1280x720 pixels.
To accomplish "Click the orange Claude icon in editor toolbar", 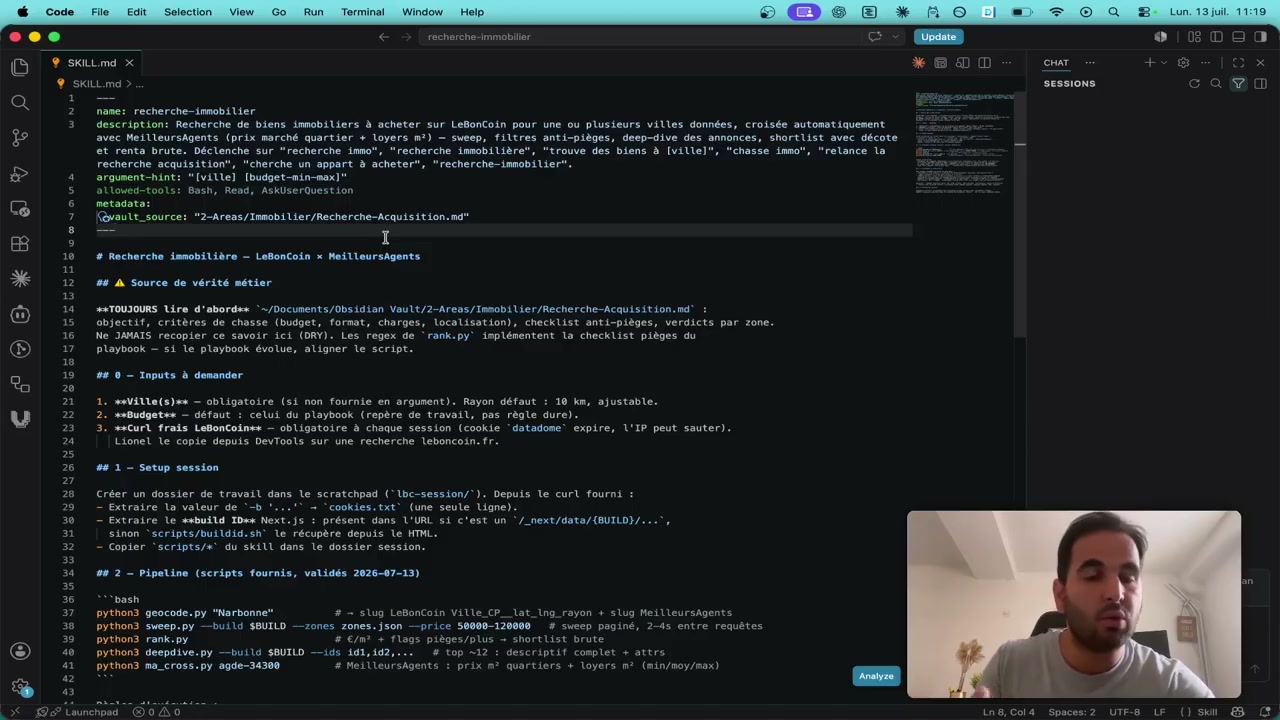I will tap(918, 63).
